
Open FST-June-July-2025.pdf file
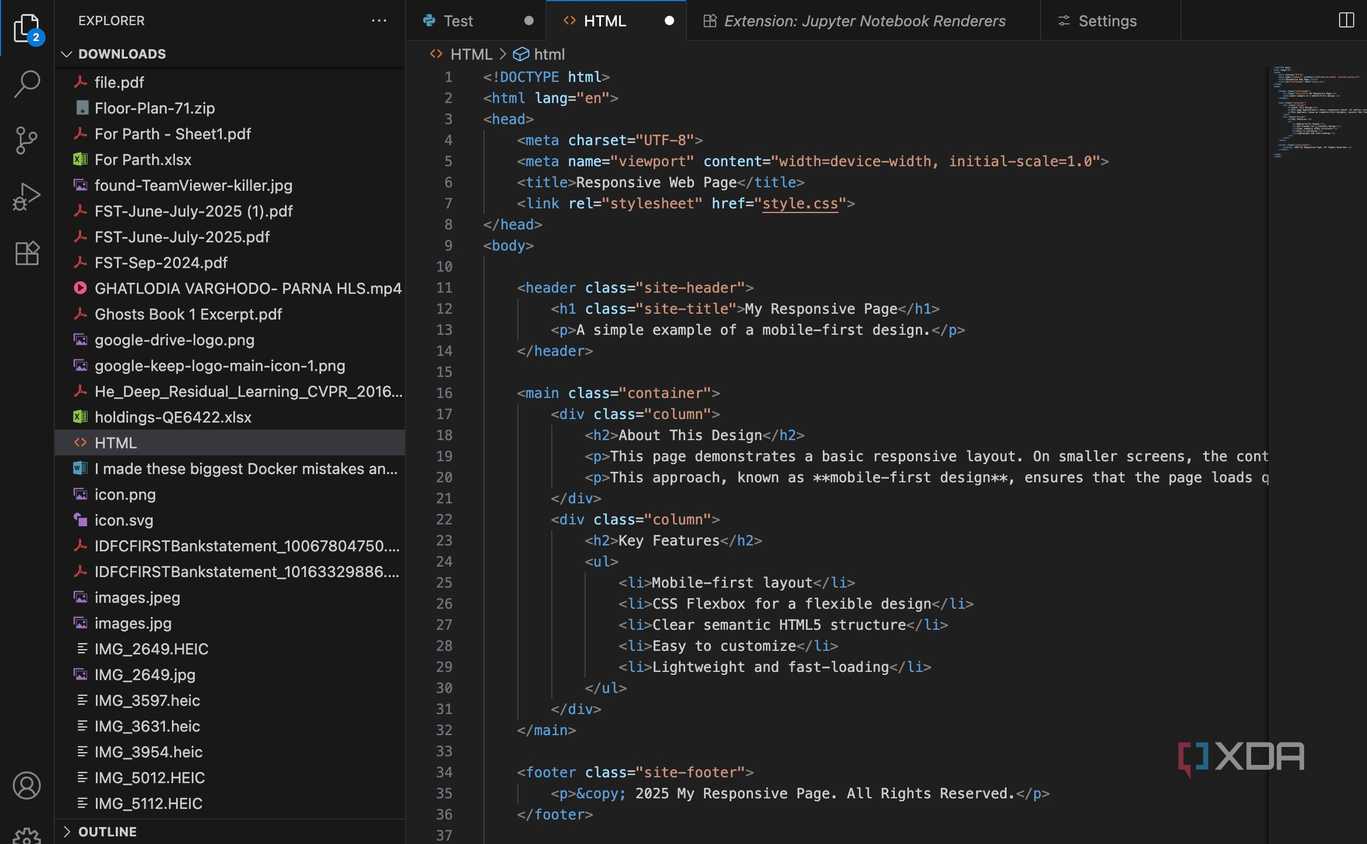click(230, 237)
